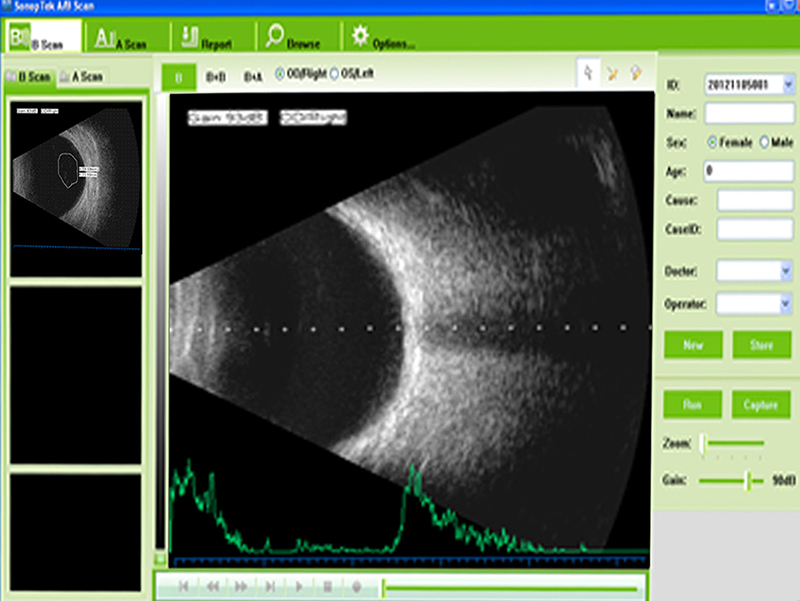Choose Male for Sex
The height and width of the screenshot is (601, 800).
pos(765,142)
